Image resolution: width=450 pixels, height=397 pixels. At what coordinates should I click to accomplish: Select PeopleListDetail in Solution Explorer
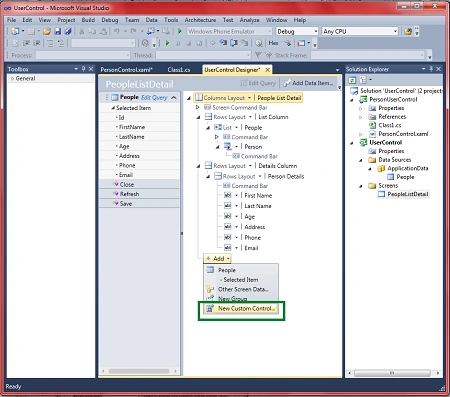pos(407,194)
